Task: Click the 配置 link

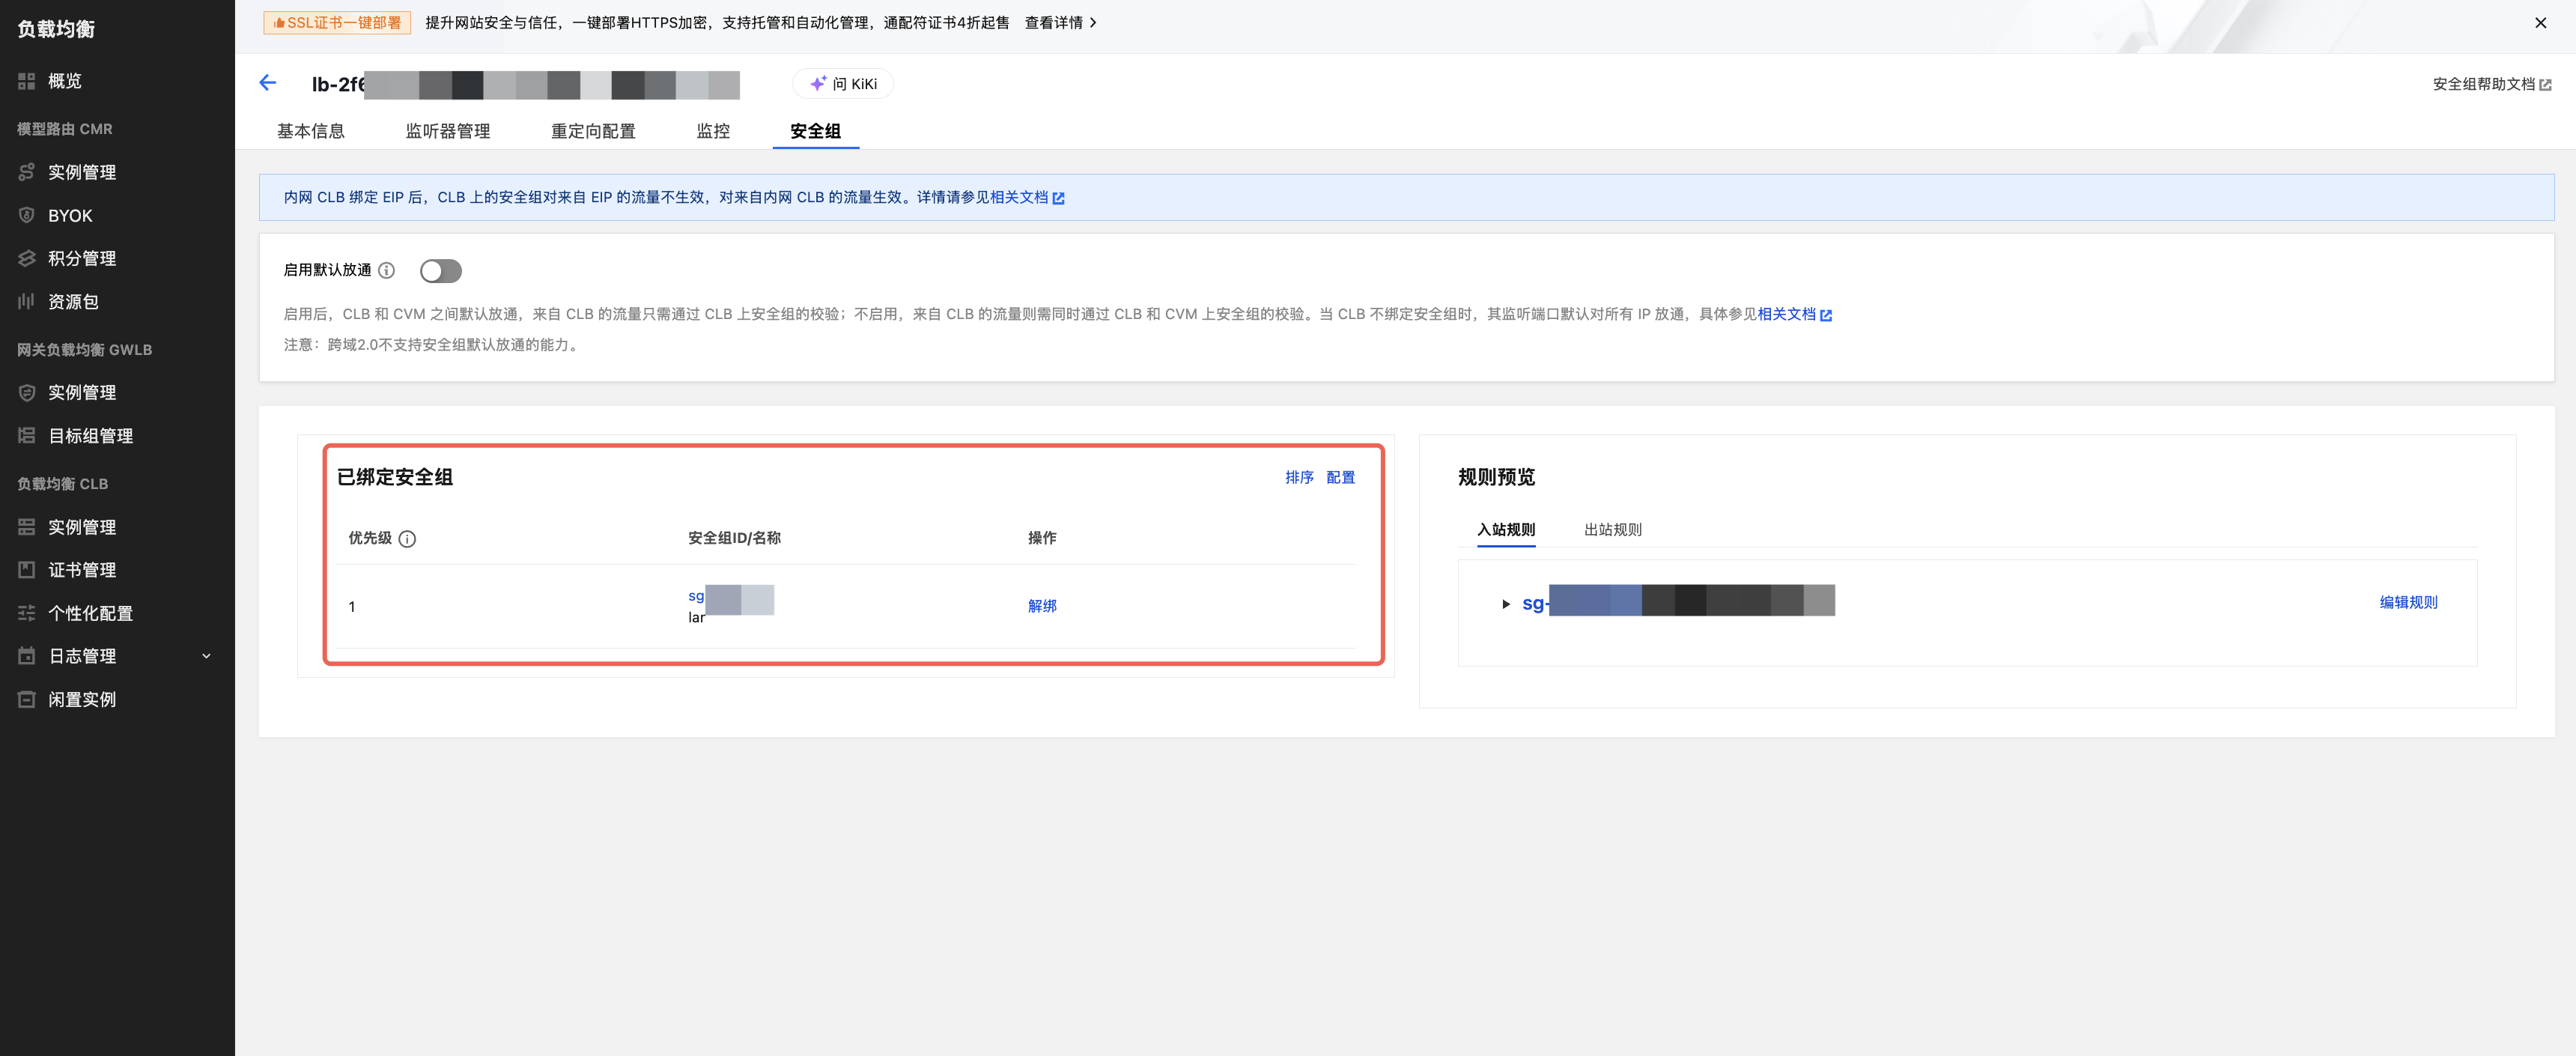Action: (x=1340, y=478)
